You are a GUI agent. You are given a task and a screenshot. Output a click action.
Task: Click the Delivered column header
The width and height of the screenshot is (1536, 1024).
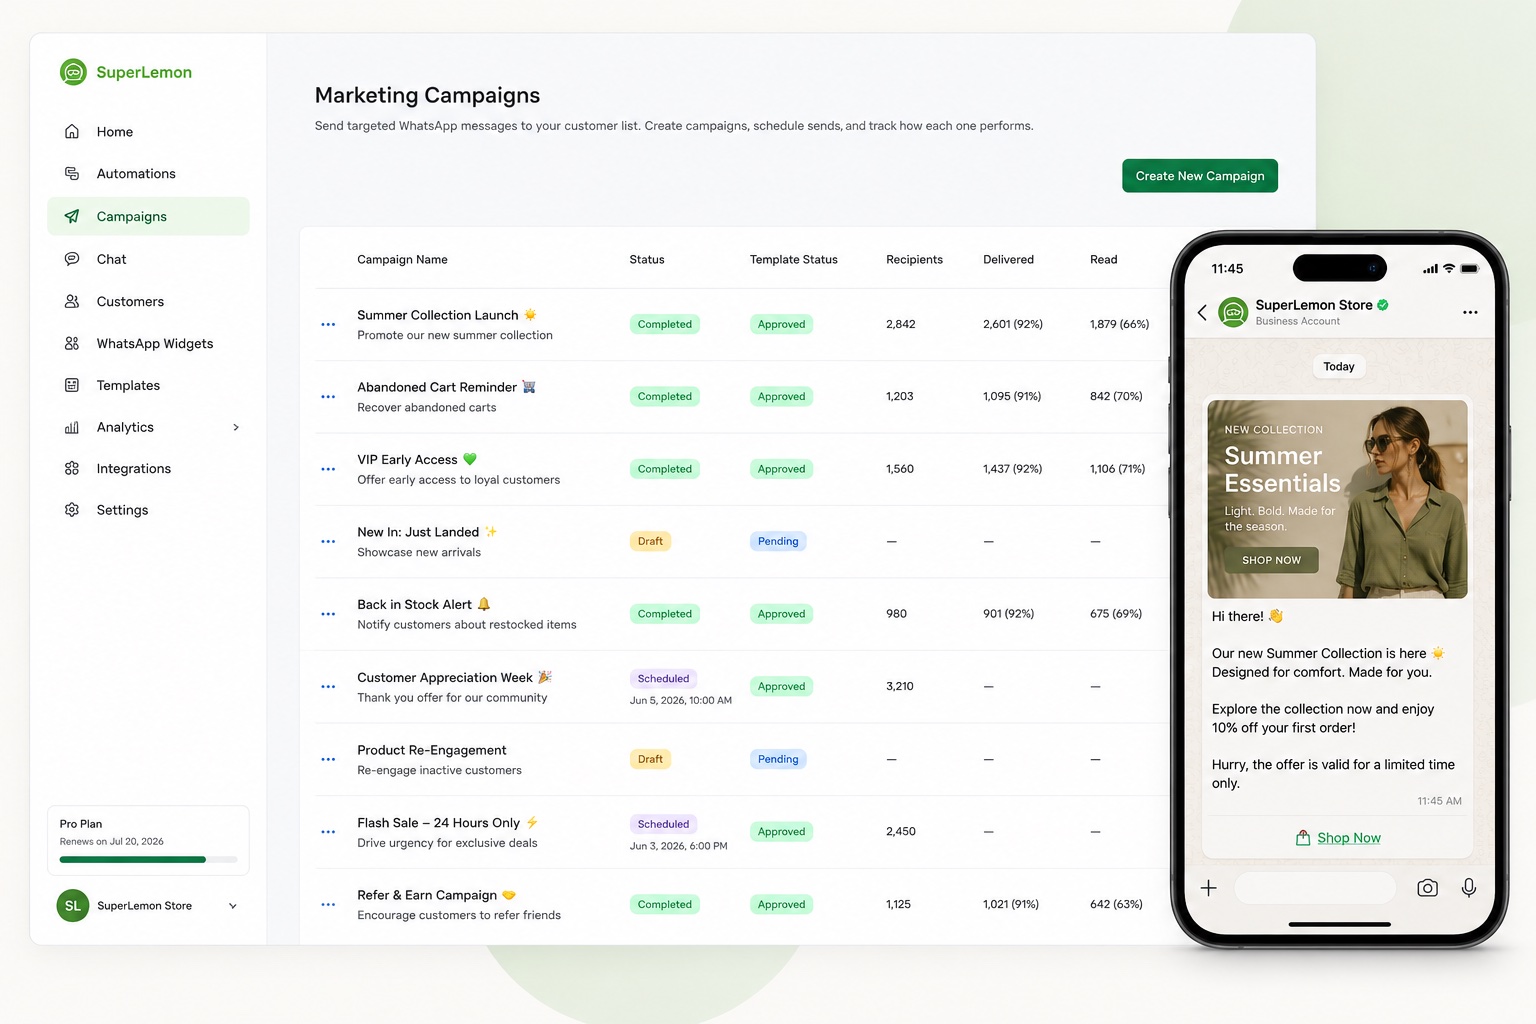click(1008, 260)
